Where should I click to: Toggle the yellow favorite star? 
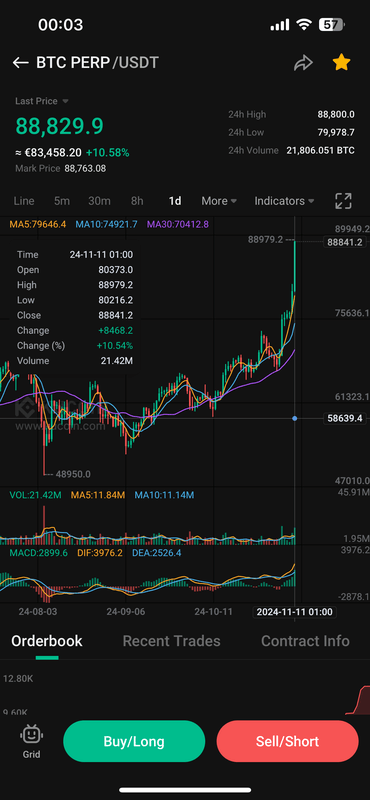(341, 63)
